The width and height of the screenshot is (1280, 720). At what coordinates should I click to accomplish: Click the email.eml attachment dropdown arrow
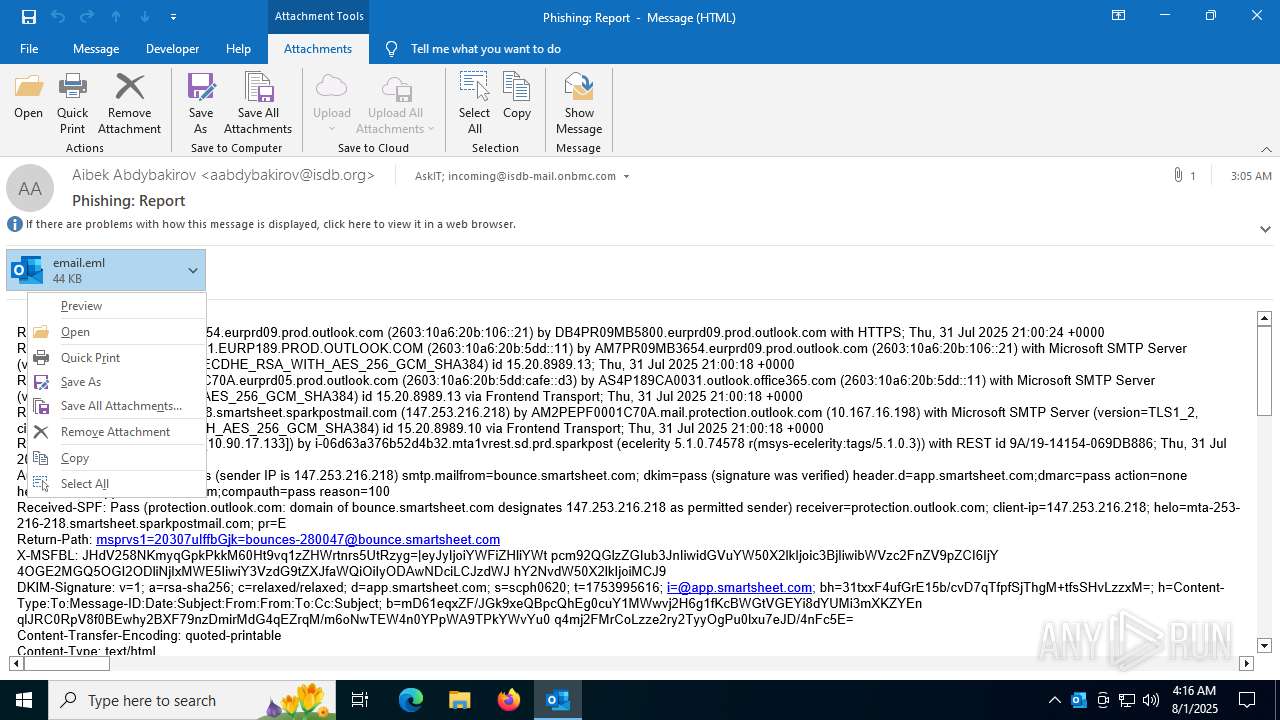click(x=192, y=270)
